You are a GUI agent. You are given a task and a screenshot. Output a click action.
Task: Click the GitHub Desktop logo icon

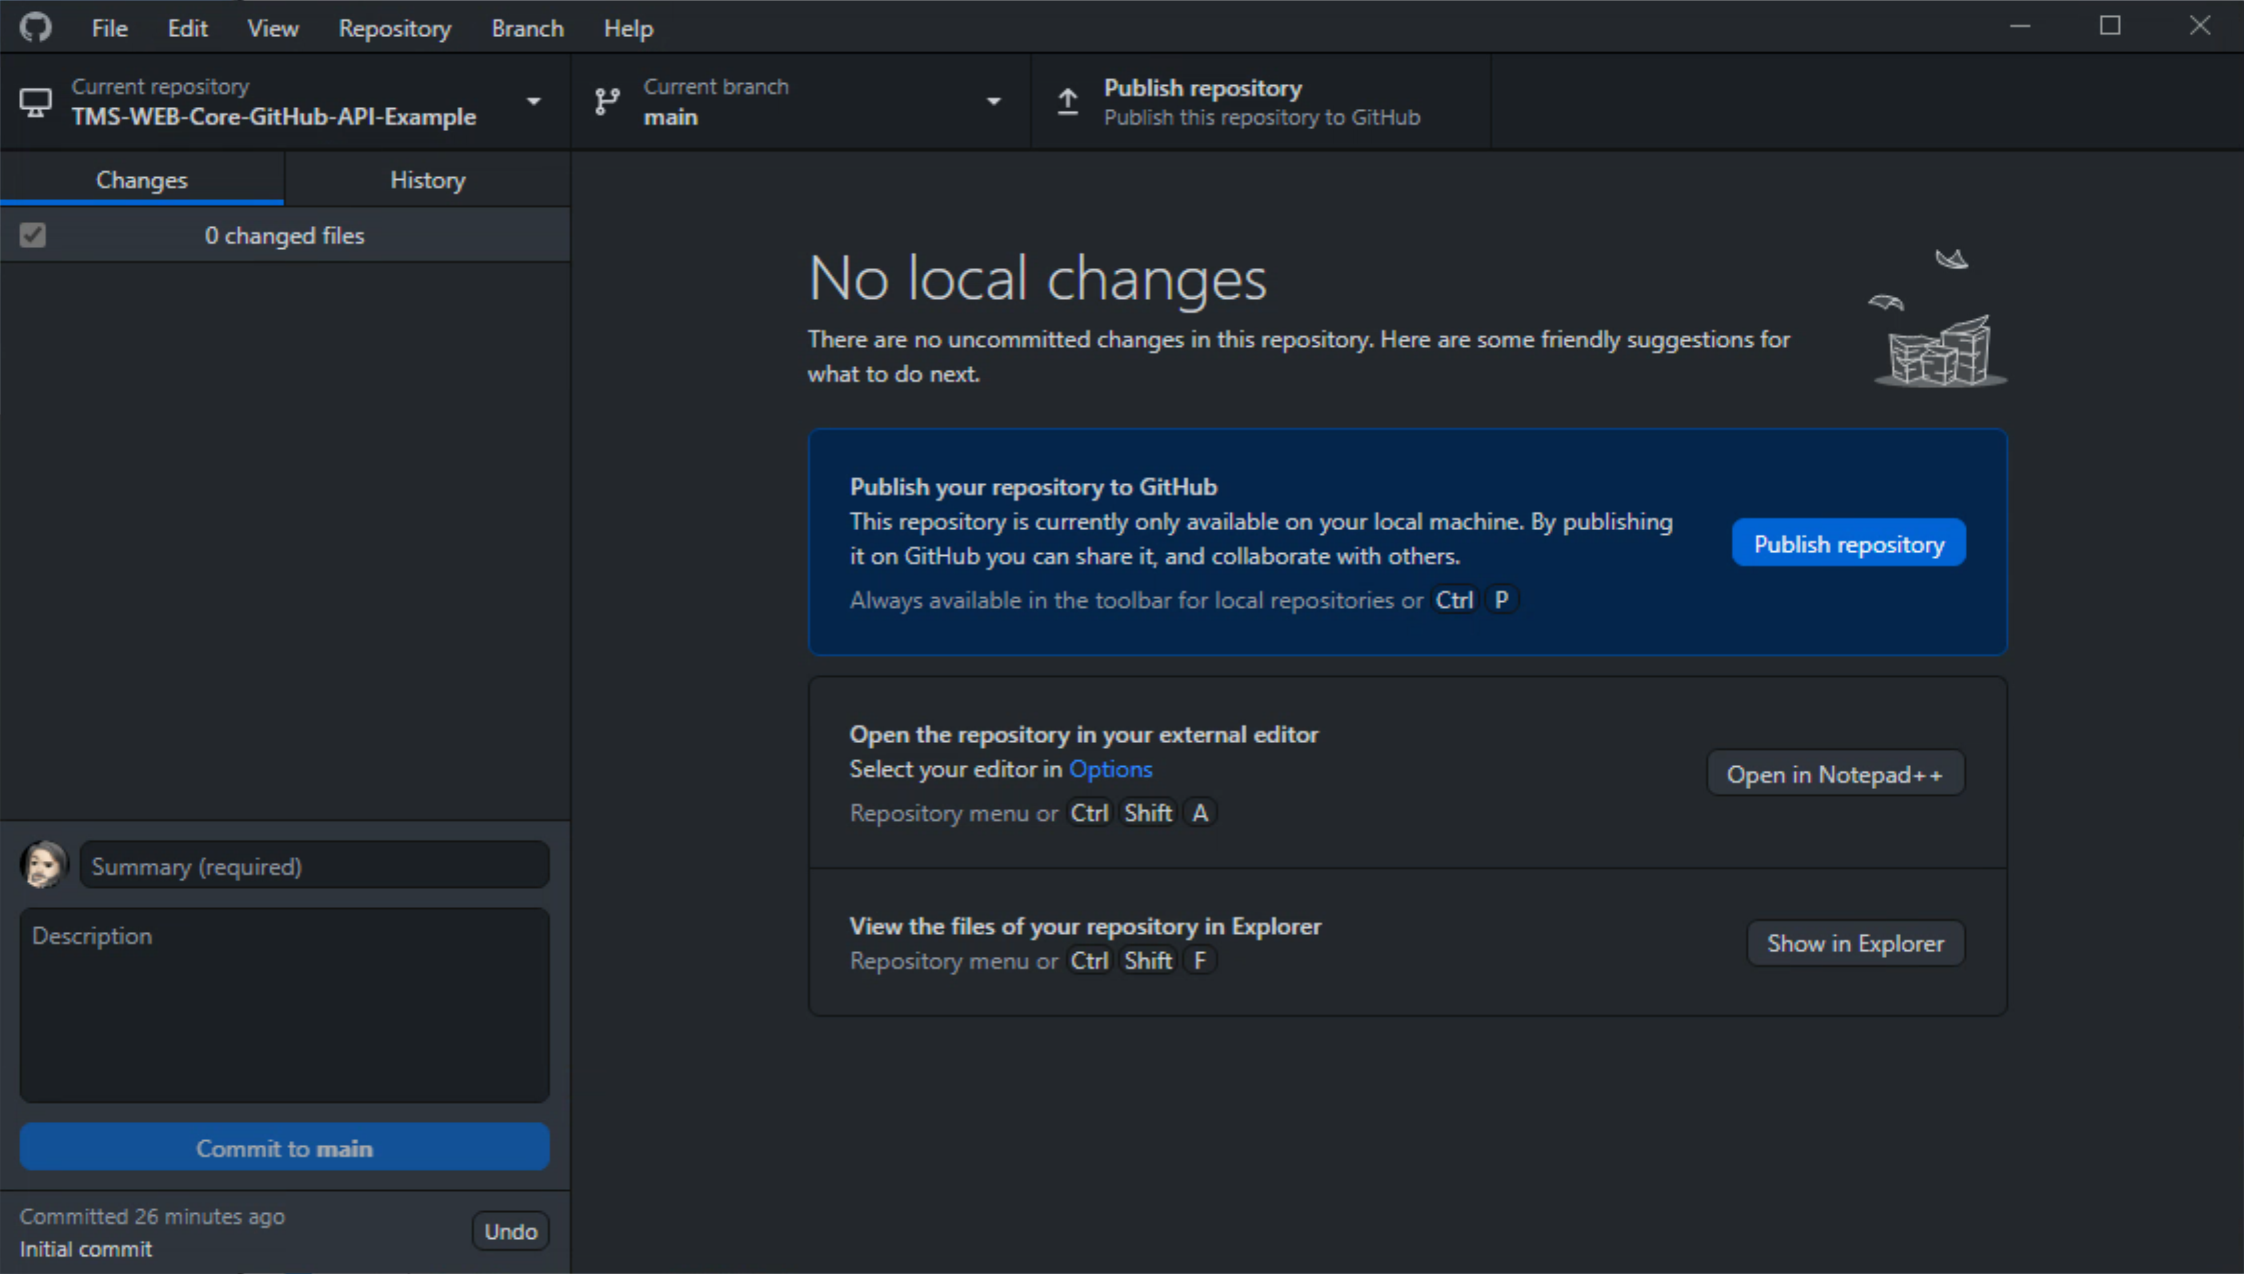(39, 28)
